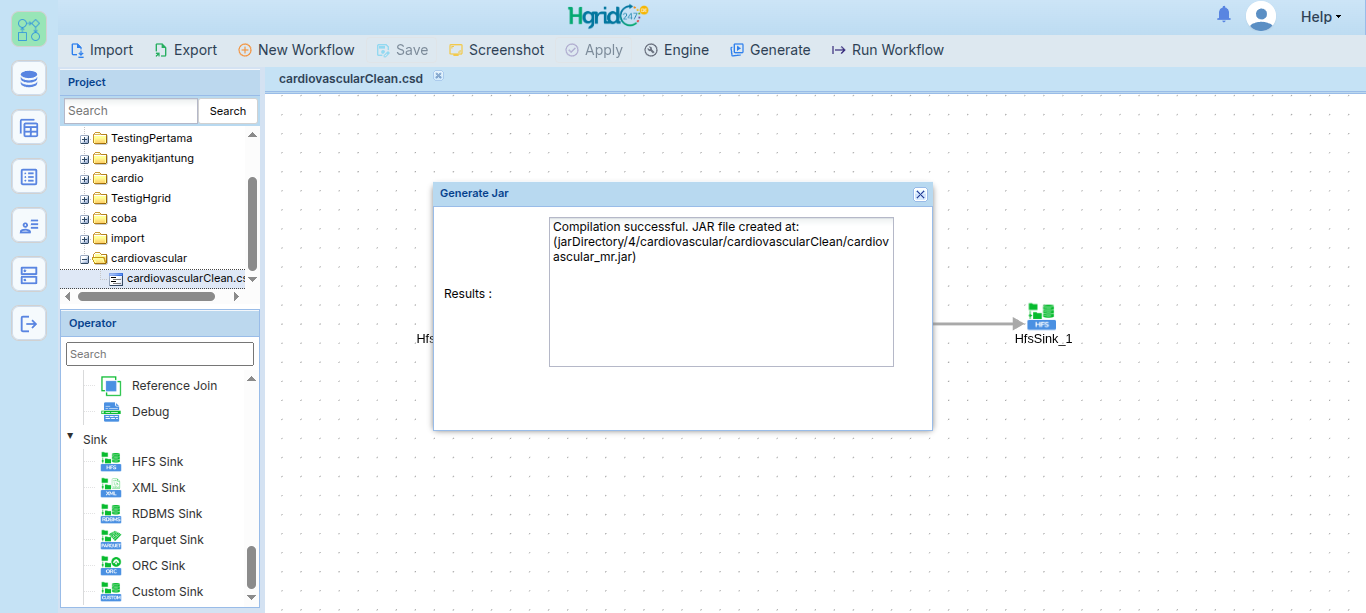1366x613 pixels.
Task: Select the Parquet Sink operator
Action: point(153,540)
